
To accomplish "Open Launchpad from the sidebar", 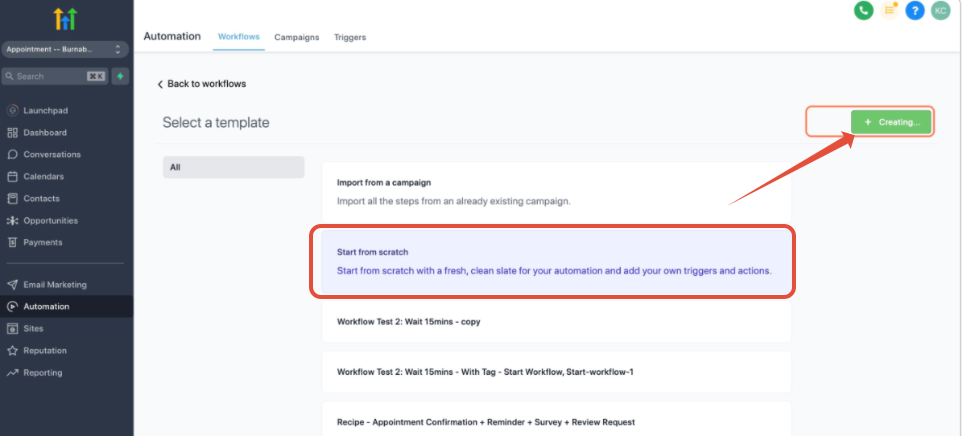I will pyautogui.click(x=45, y=110).
